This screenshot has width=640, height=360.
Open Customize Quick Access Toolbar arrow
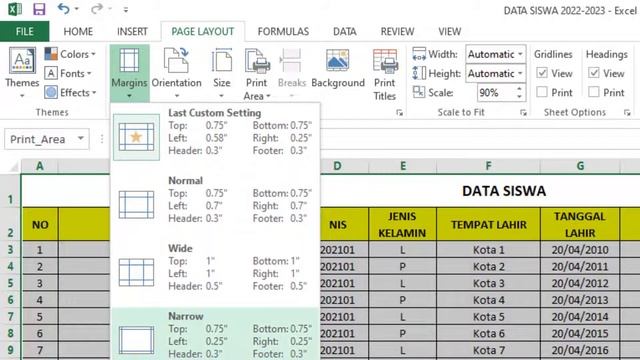coord(126,9)
